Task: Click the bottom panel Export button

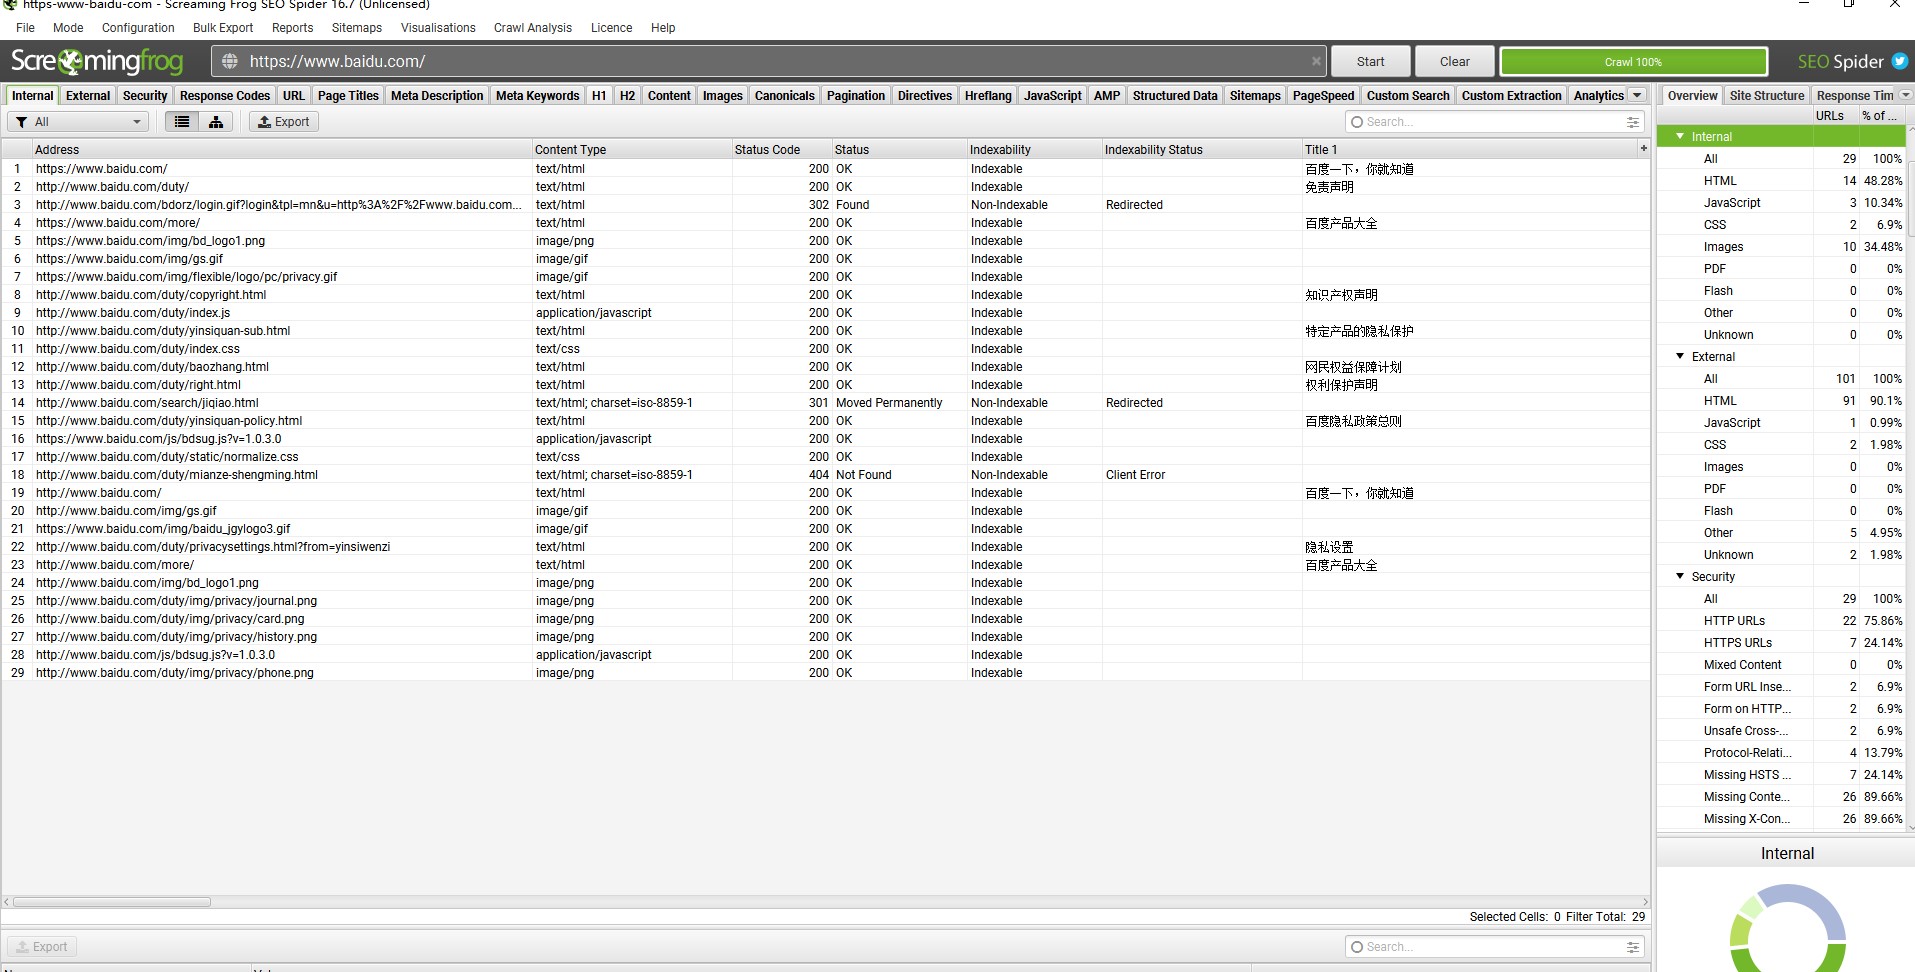Action: tap(42, 947)
